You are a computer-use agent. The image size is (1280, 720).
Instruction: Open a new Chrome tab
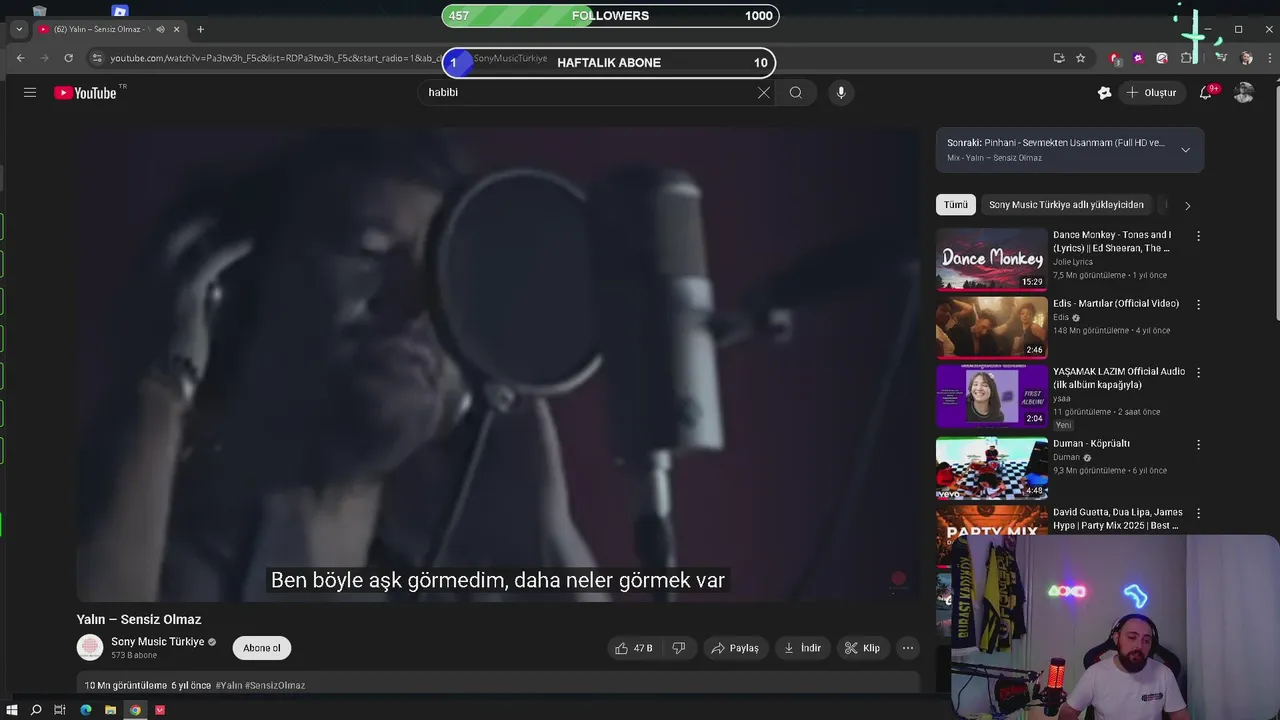click(200, 29)
